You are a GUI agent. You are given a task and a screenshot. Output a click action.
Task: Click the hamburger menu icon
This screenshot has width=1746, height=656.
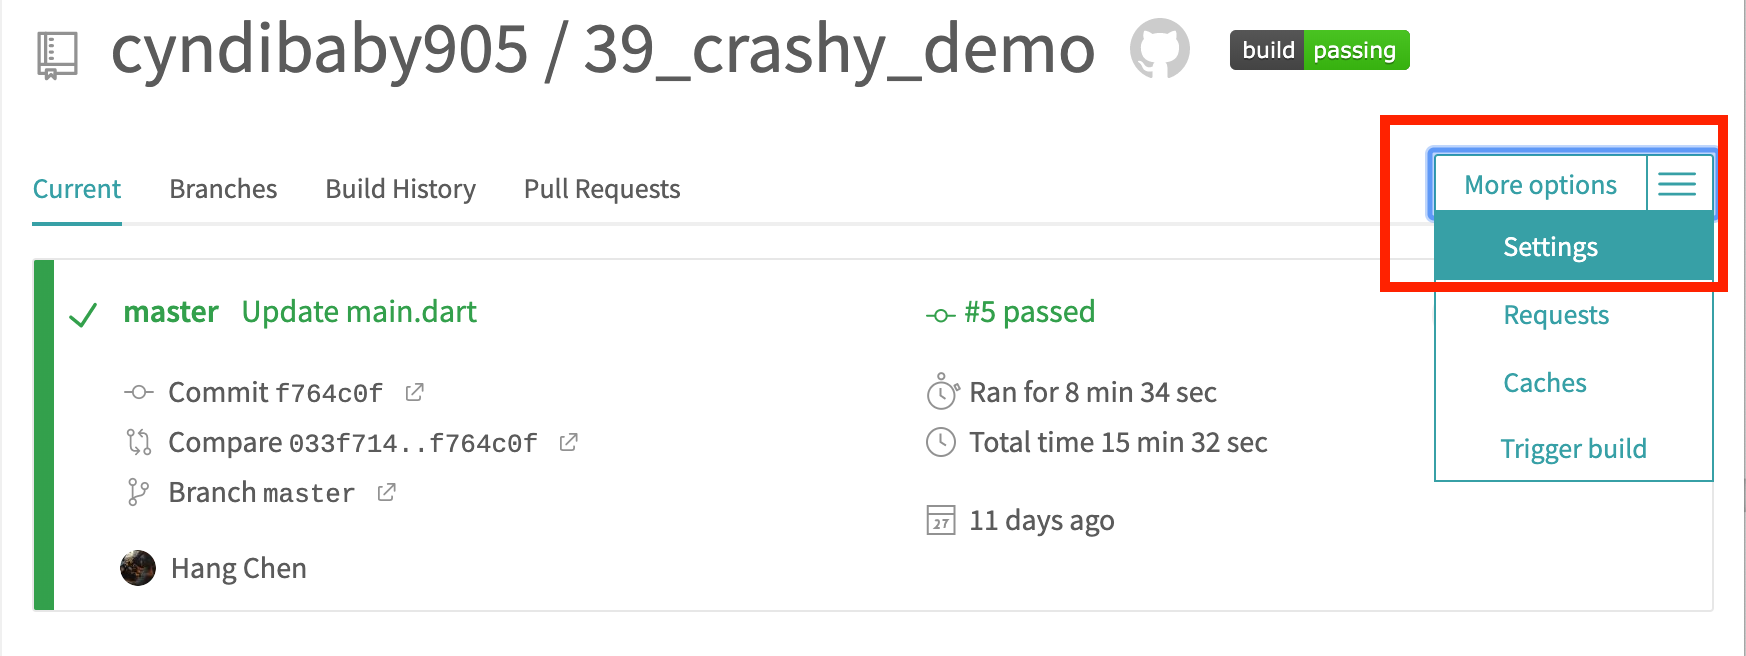tap(1677, 184)
